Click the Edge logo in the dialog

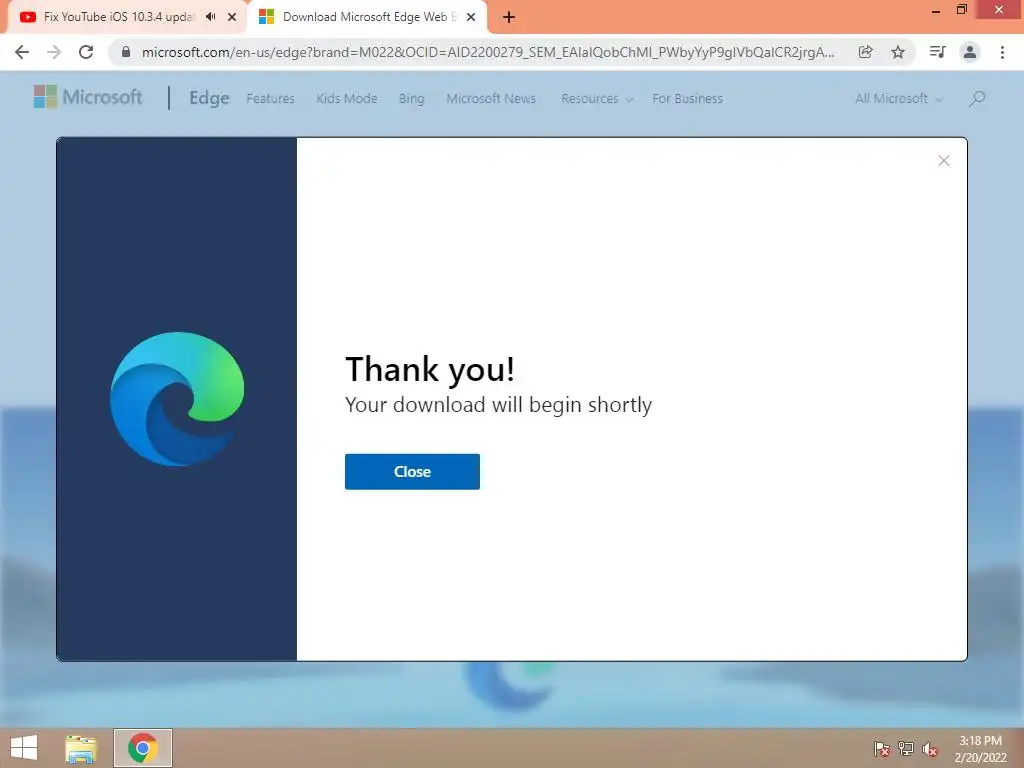(177, 399)
